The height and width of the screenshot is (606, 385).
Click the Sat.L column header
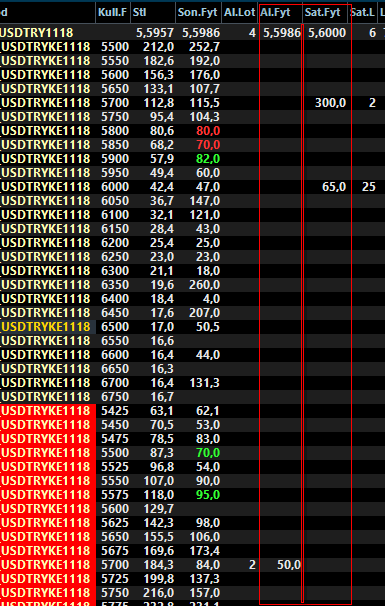tap(362, 13)
